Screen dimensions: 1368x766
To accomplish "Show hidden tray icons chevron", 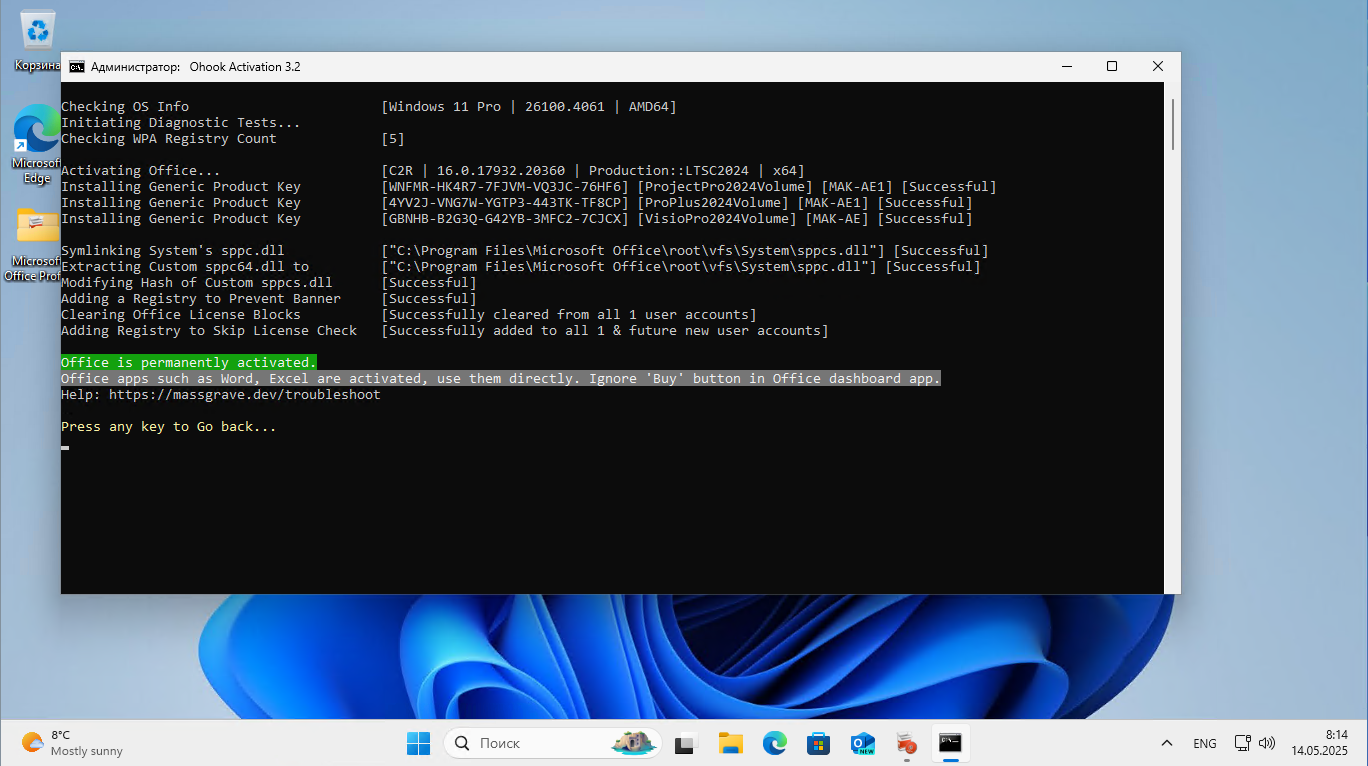I will tap(1166, 743).
